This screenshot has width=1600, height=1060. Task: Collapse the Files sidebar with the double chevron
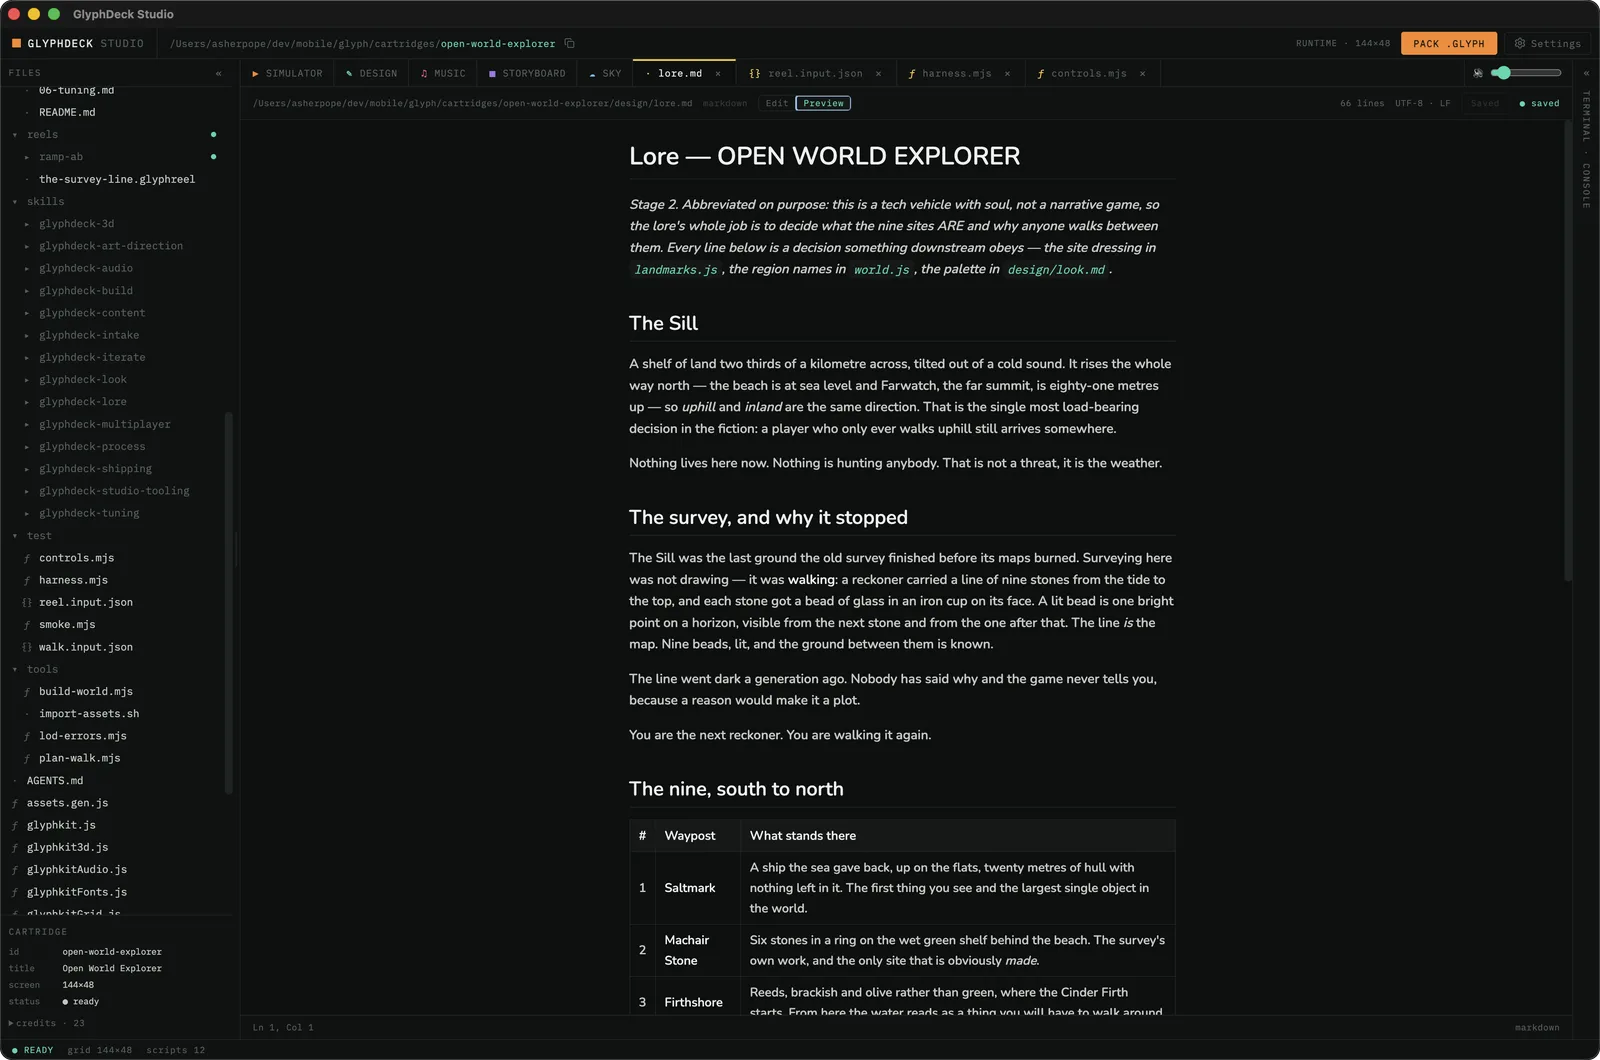[218, 73]
